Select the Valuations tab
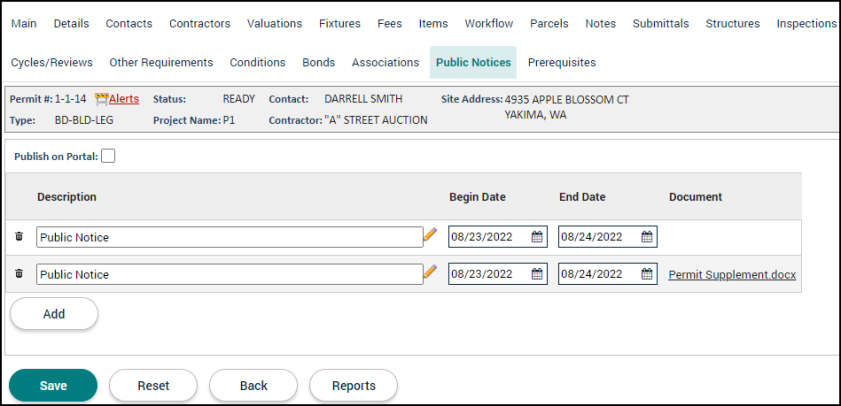 coord(275,24)
